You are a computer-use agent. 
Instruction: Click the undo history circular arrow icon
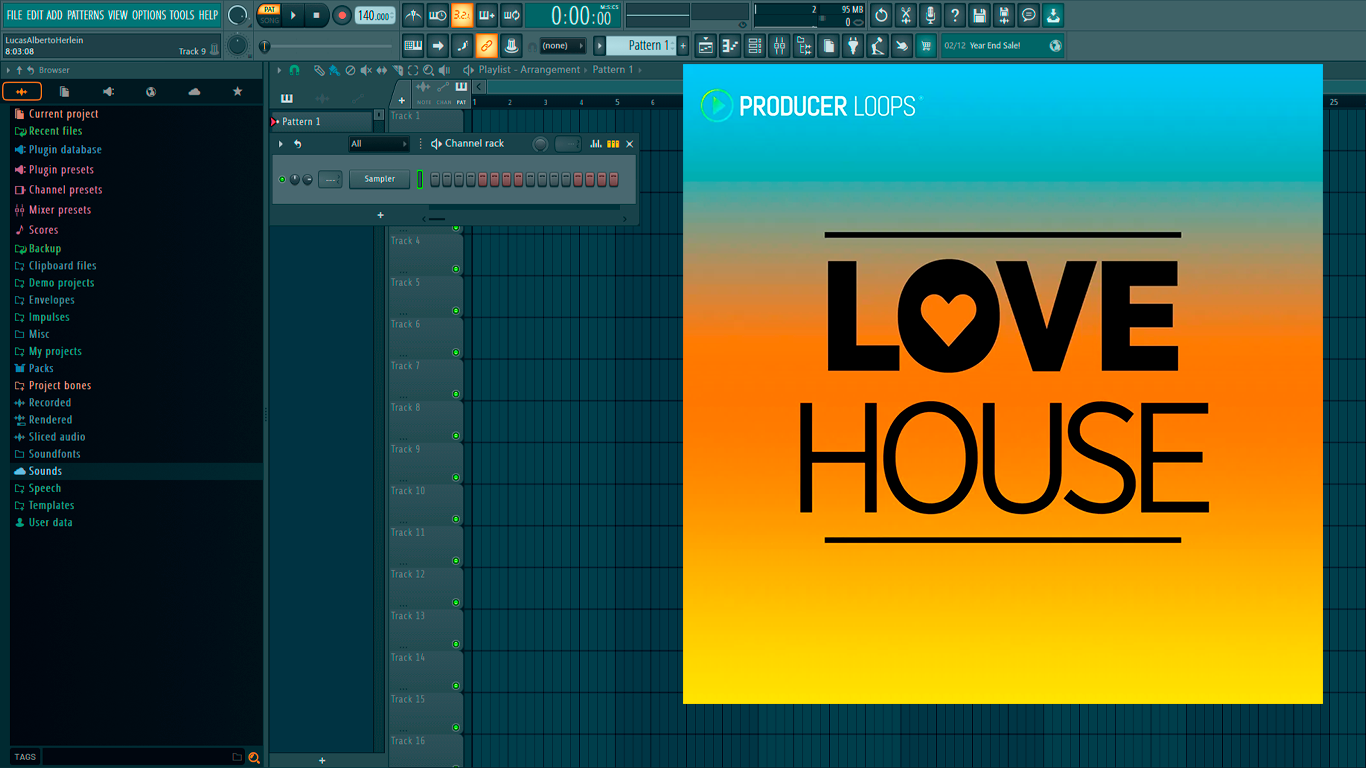pos(881,15)
